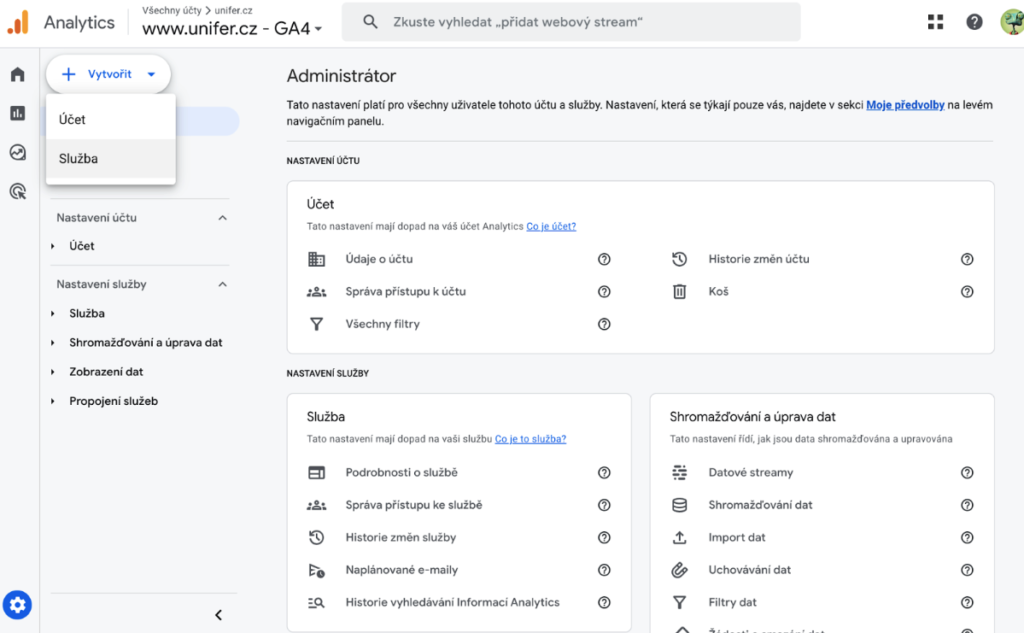Click the search field in header

pyautogui.click(x=570, y=22)
